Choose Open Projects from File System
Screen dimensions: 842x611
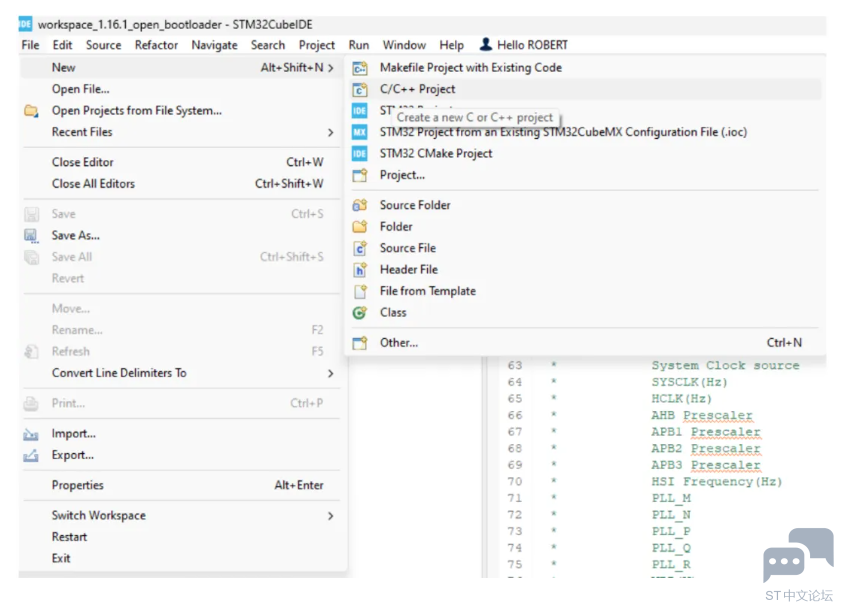pos(136,111)
